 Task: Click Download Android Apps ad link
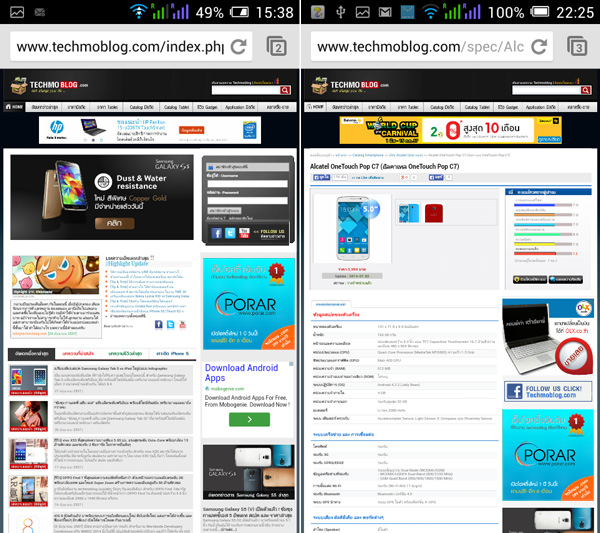[241, 373]
